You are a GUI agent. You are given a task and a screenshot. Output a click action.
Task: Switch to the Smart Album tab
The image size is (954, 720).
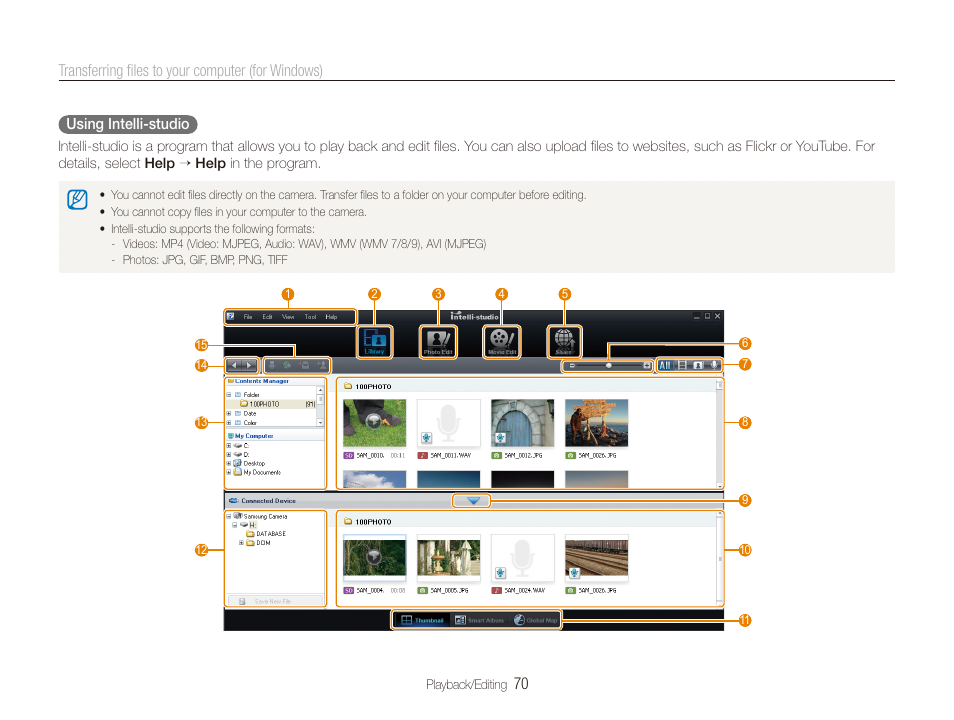point(479,620)
